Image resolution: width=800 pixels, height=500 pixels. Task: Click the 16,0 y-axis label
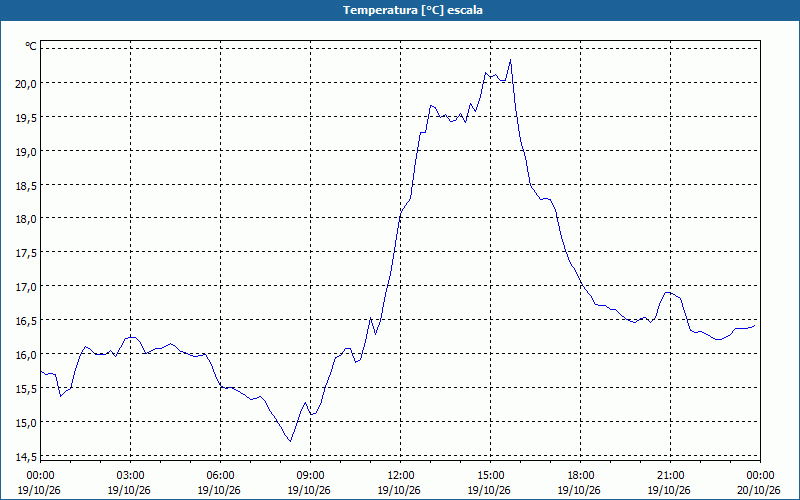click(26, 355)
